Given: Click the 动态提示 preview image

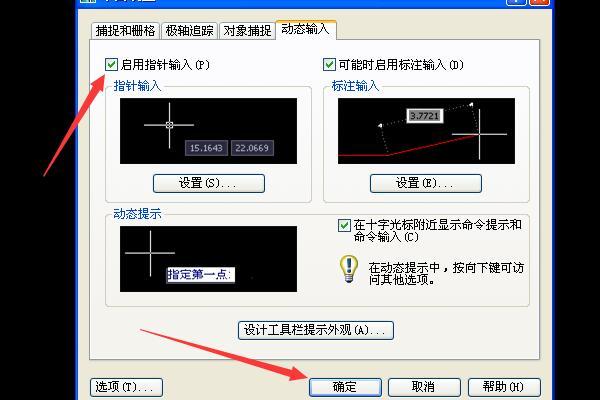Looking at the screenshot, I should 208,259.
